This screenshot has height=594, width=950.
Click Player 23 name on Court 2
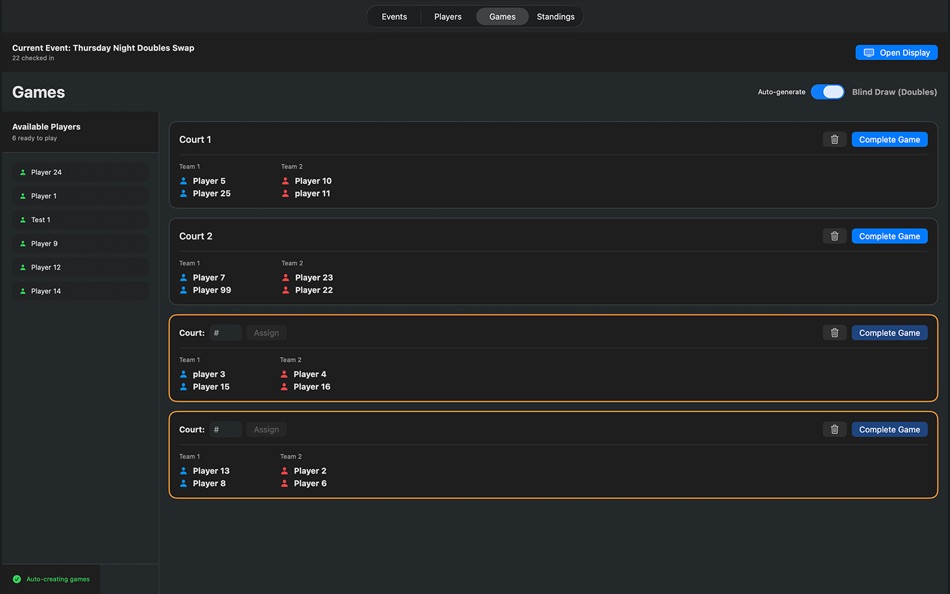pos(314,278)
